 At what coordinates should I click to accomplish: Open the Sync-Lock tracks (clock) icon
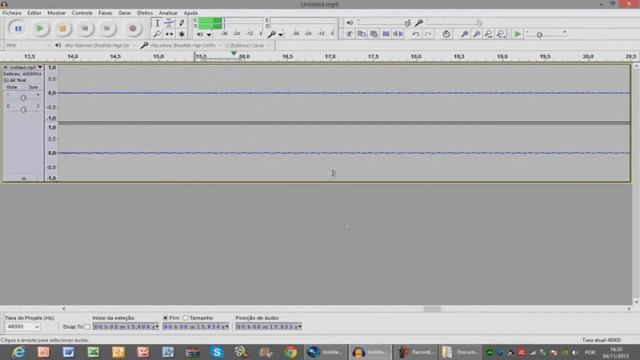[446, 34]
